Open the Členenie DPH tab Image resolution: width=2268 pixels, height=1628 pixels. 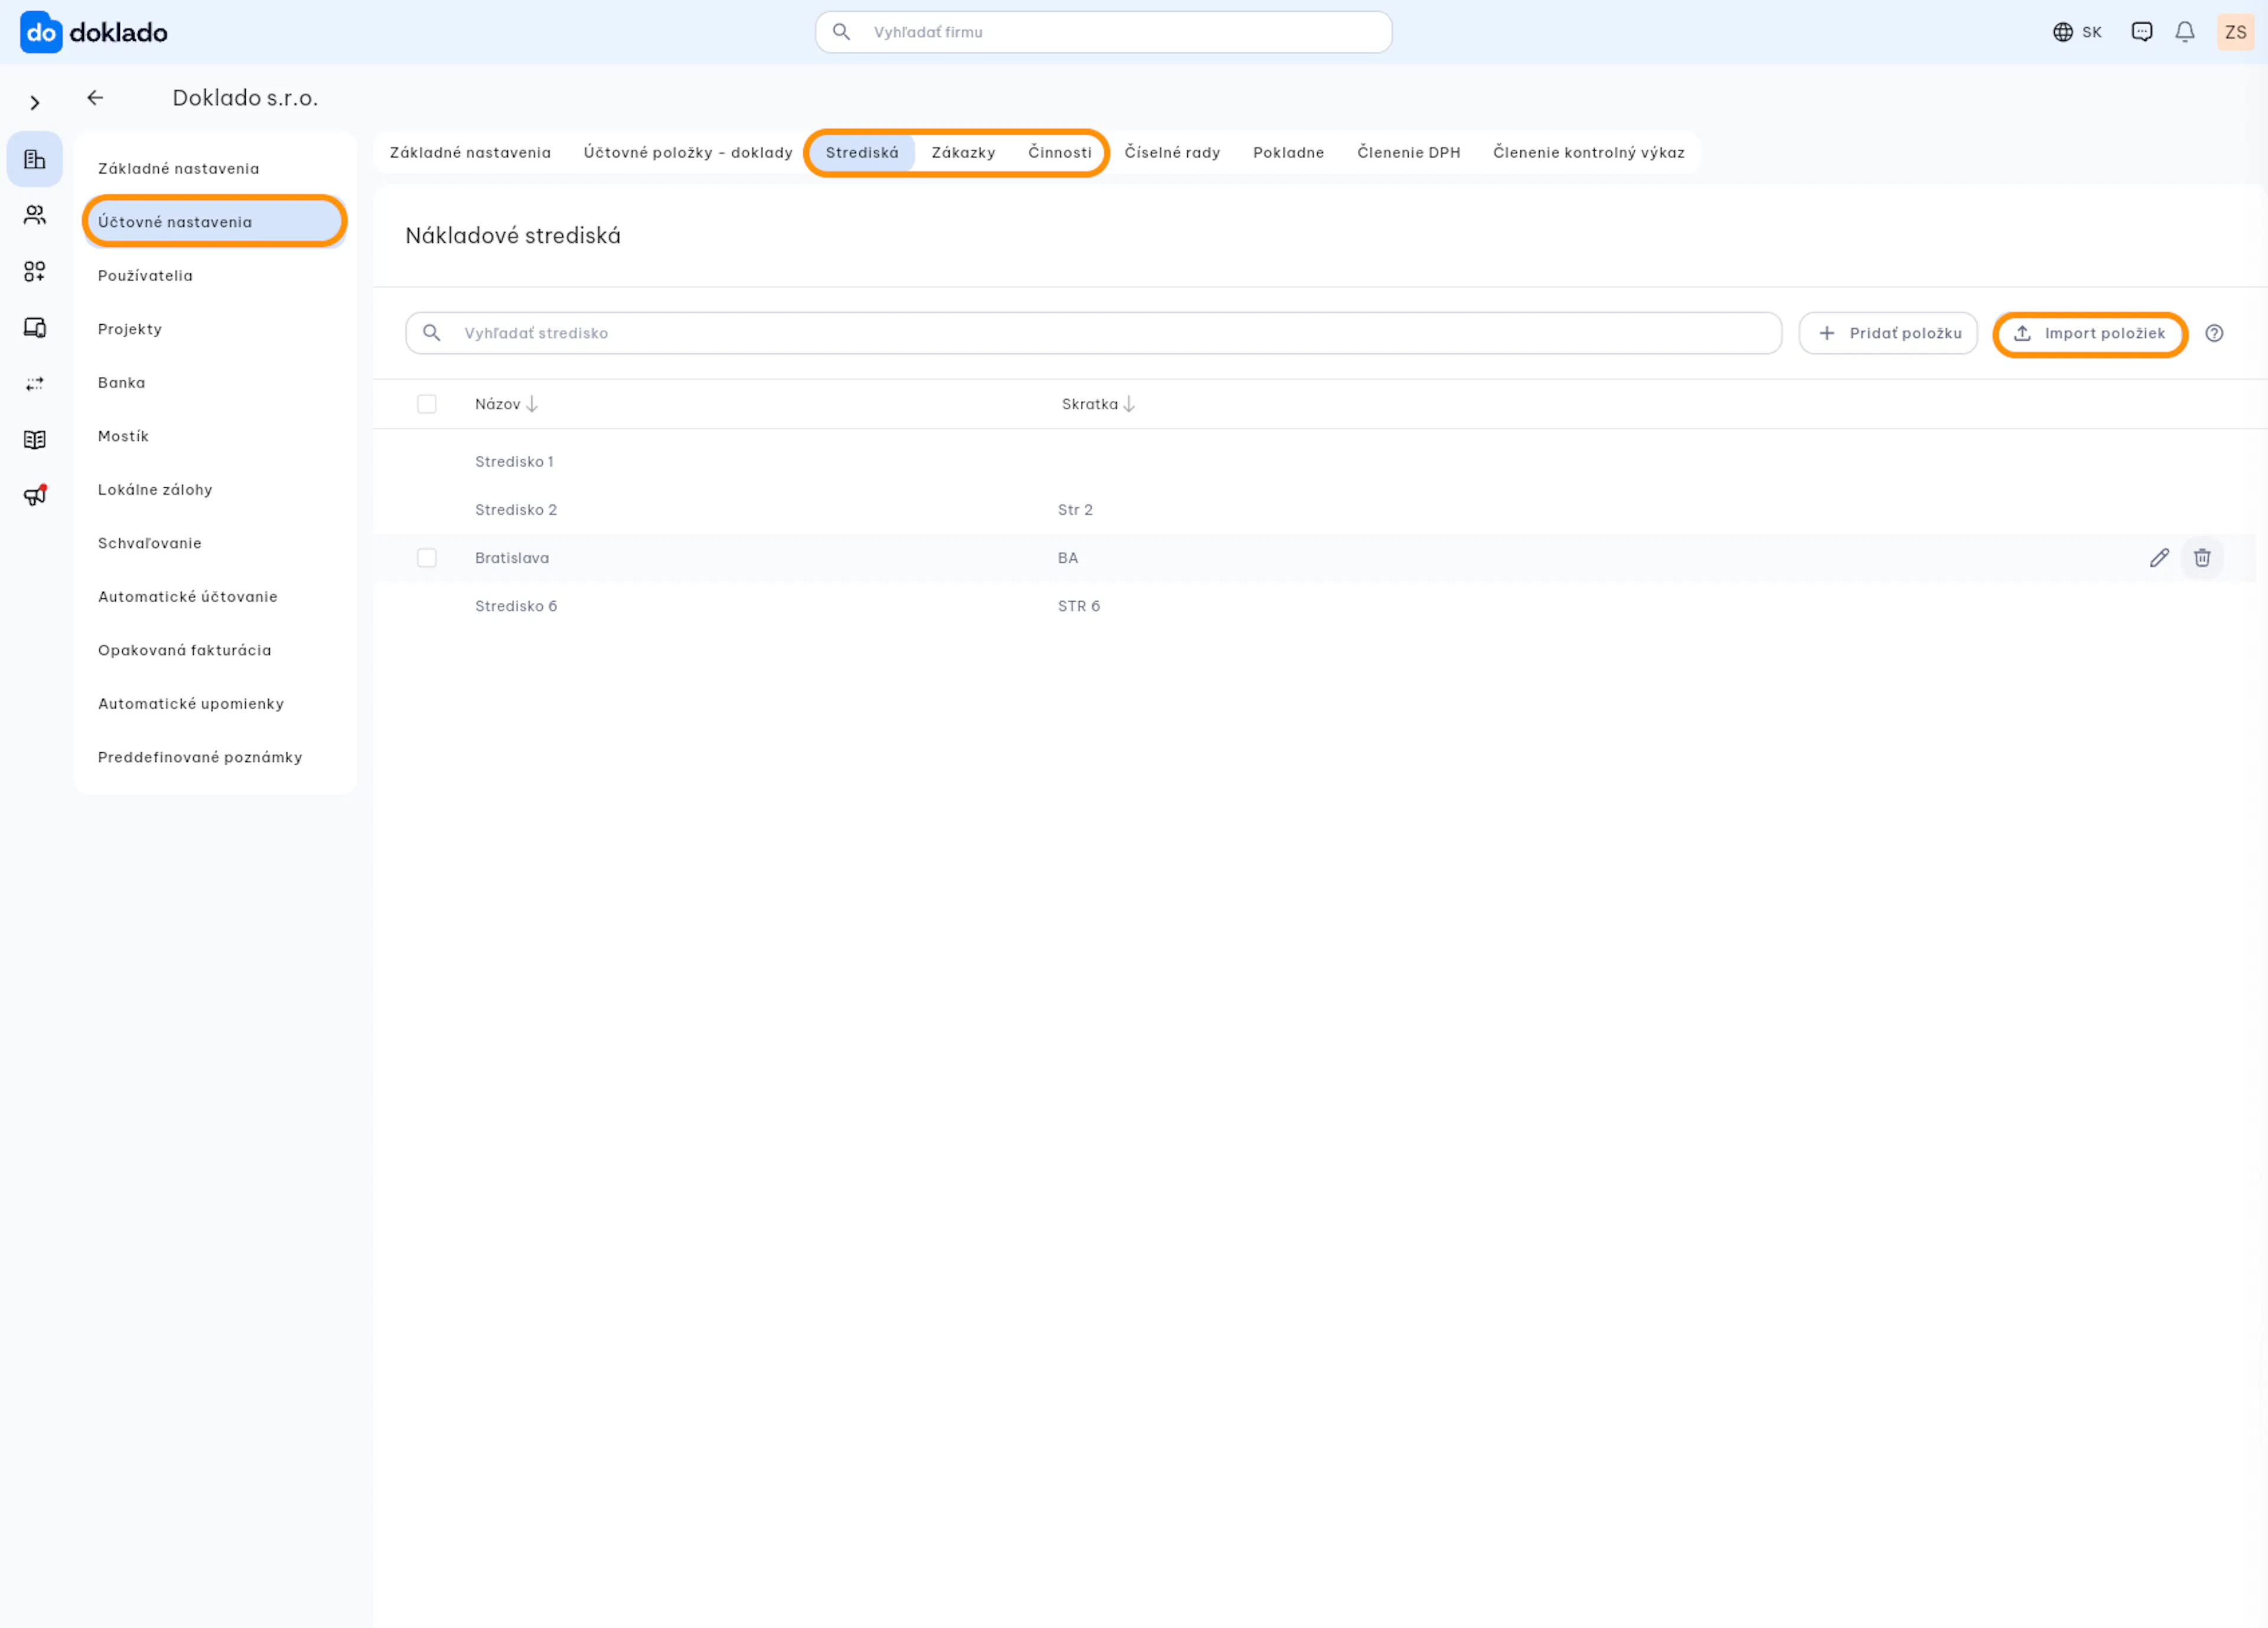(x=1408, y=152)
